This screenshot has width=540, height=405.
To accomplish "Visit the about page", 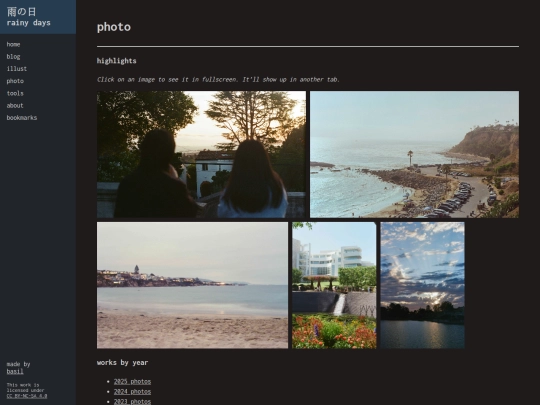I will click(x=15, y=105).
